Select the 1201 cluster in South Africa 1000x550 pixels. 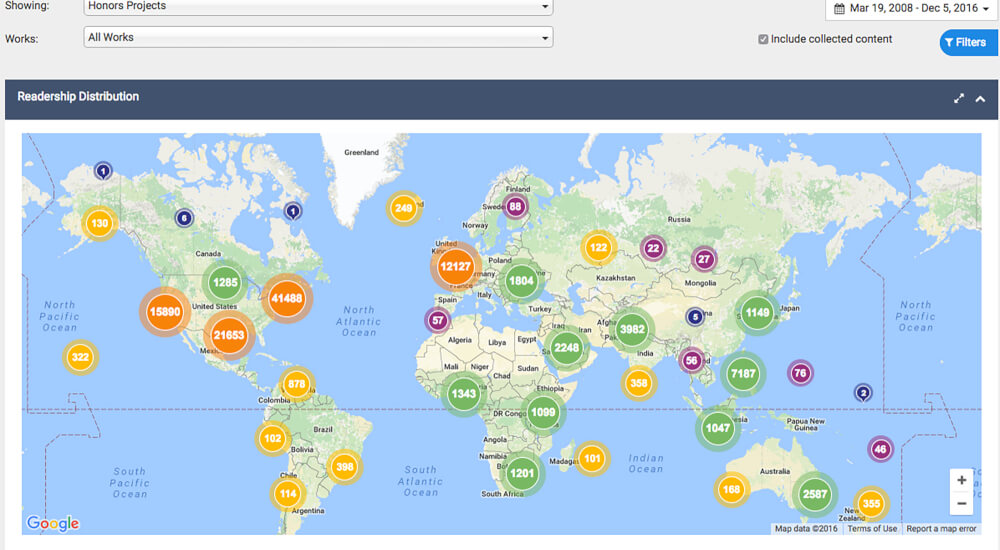(x=522, y=473)
